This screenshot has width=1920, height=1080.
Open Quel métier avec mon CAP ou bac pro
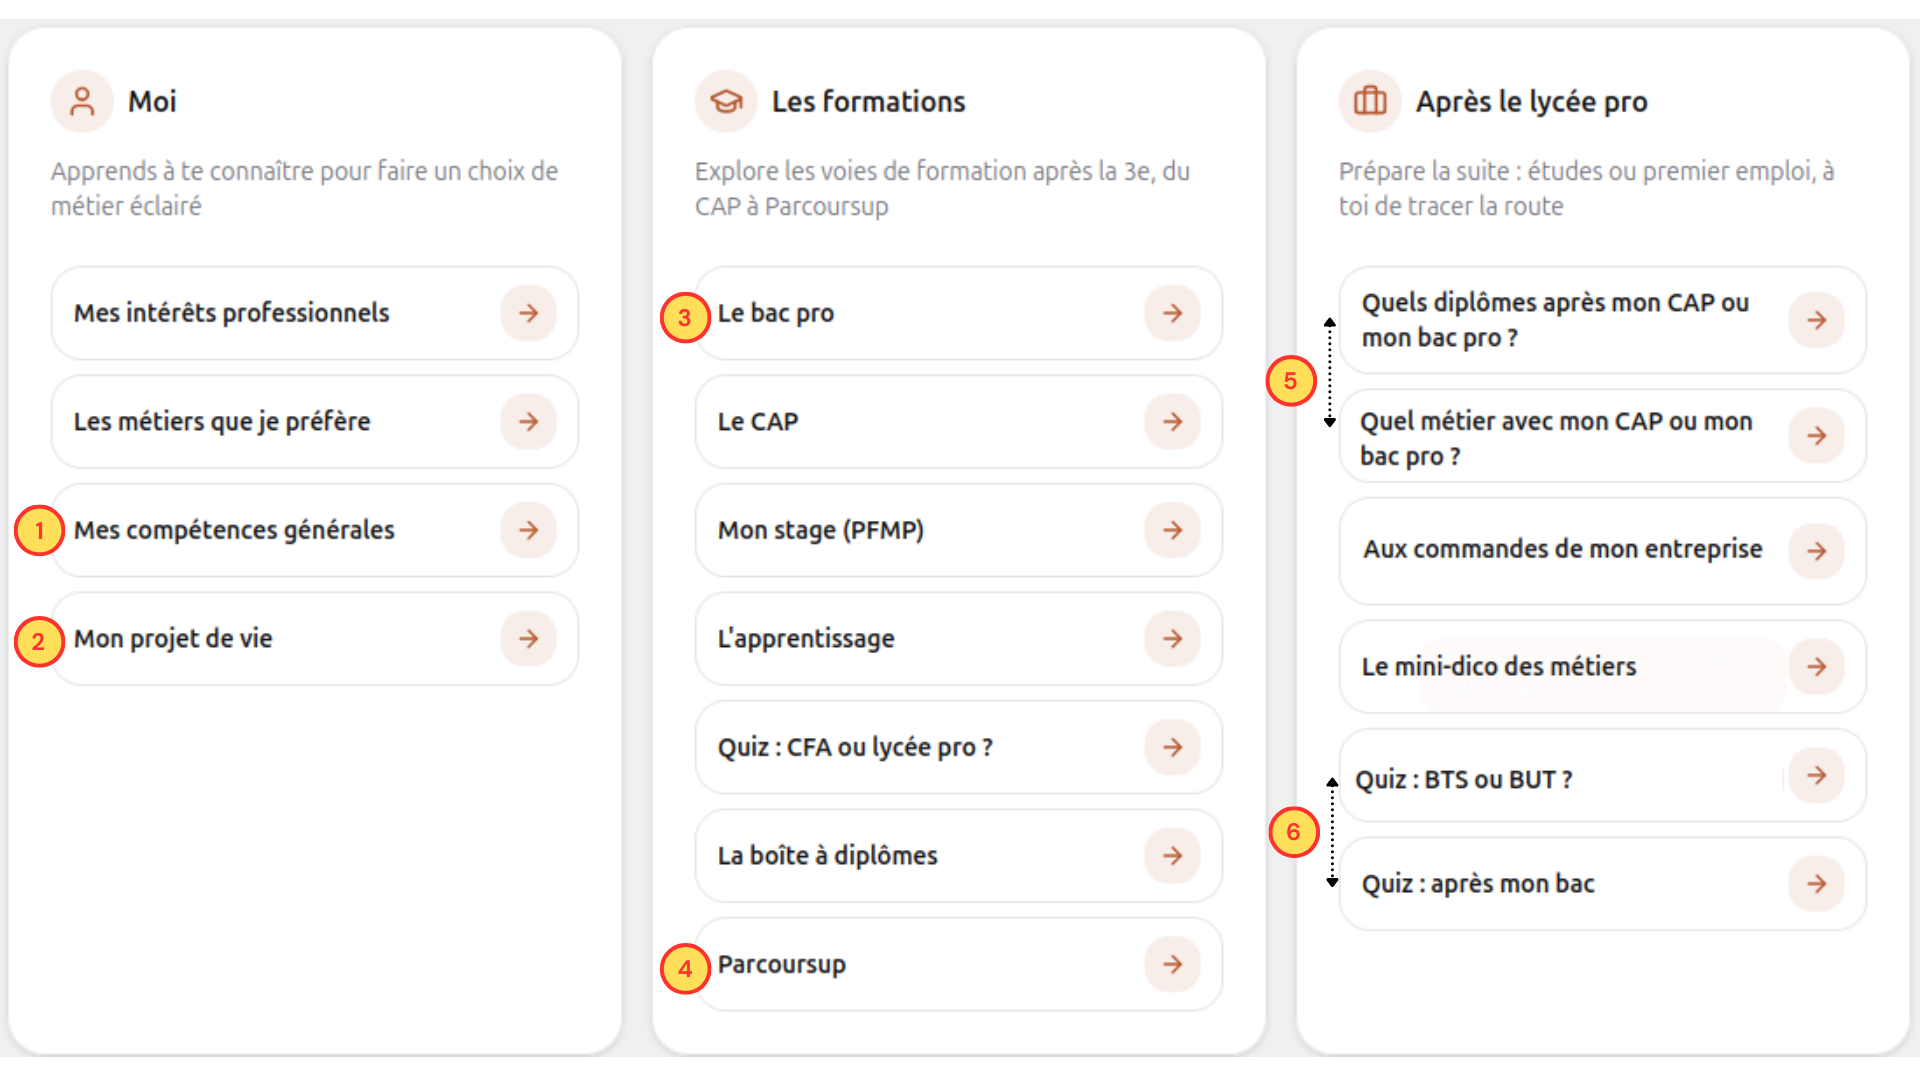coord(1603,436)
